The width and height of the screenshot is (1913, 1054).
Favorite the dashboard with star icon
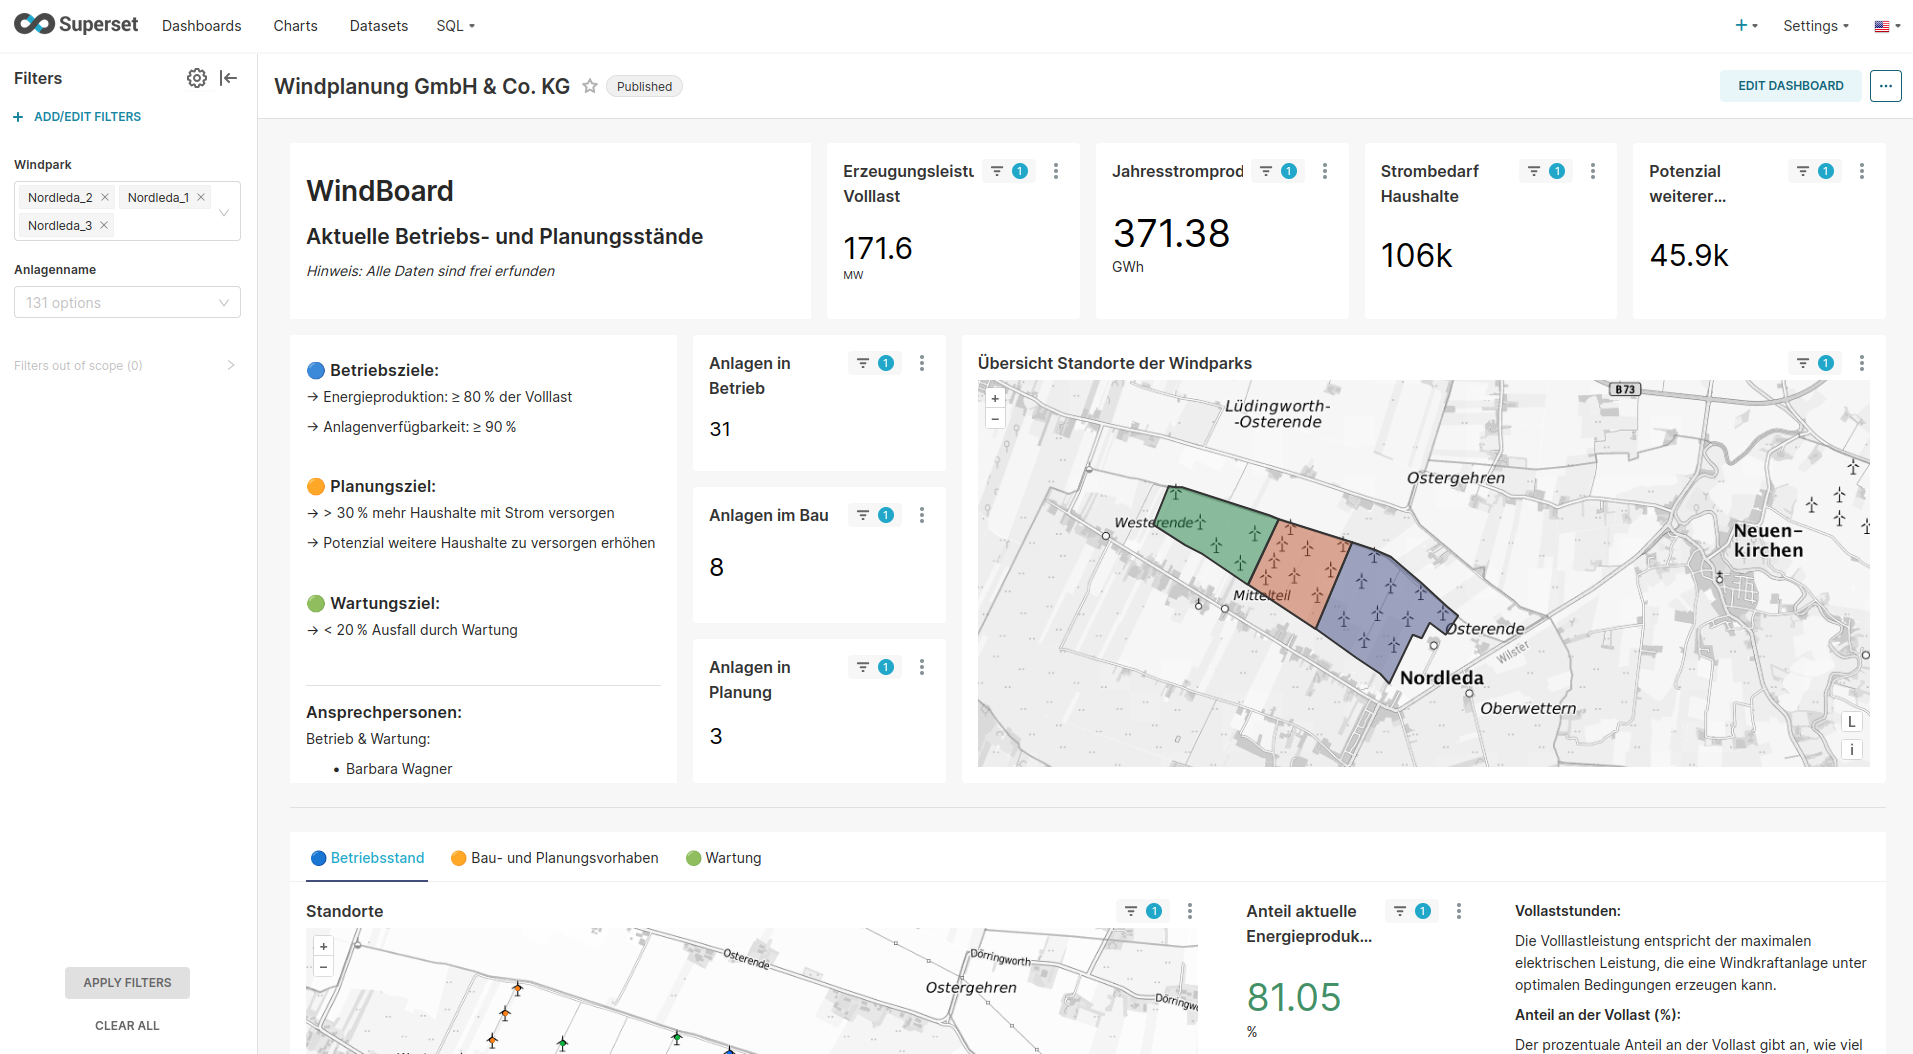[x=590, y=86]
